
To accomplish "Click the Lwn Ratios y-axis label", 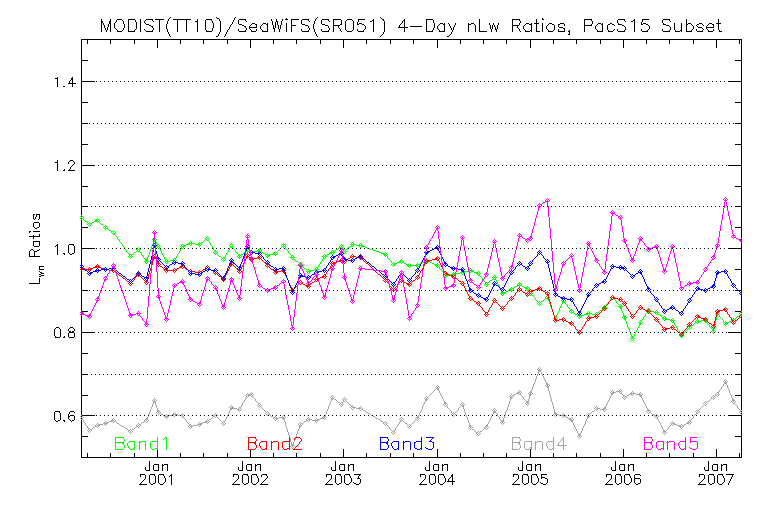I will coord(35,249).
